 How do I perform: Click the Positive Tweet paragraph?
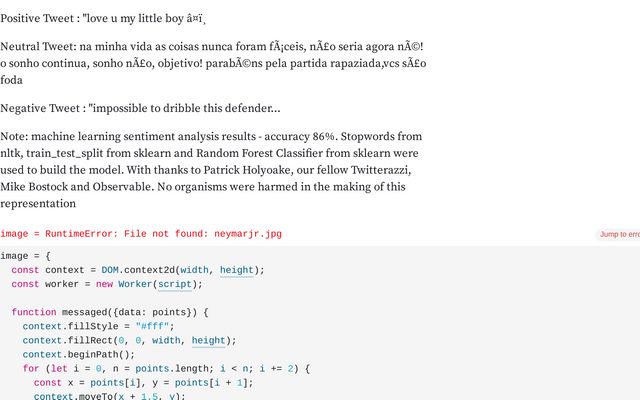click(102, 18)
